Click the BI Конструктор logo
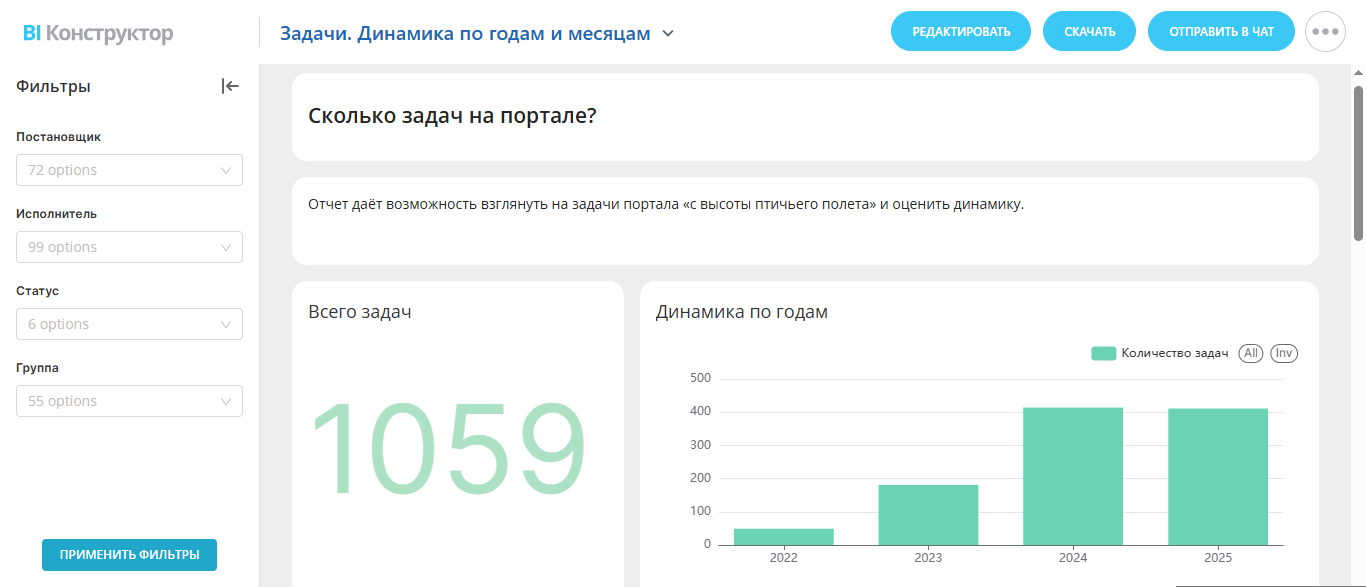Screen dimensions: 1366x587 tap(98, 33)
